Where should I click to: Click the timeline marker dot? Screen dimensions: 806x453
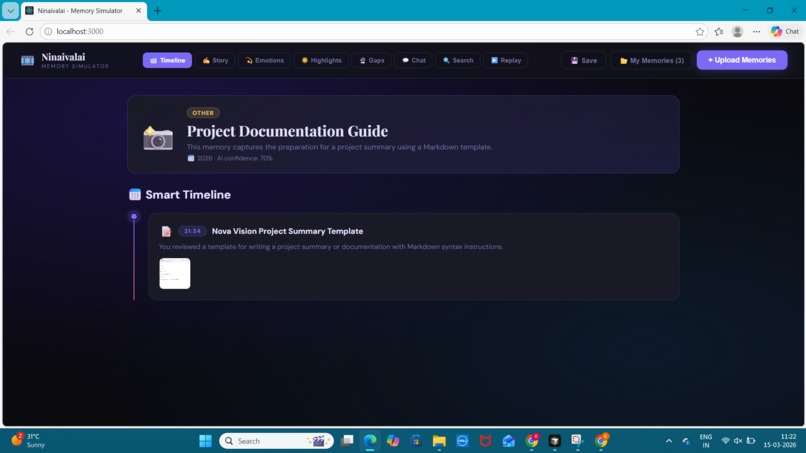[134, 216]
